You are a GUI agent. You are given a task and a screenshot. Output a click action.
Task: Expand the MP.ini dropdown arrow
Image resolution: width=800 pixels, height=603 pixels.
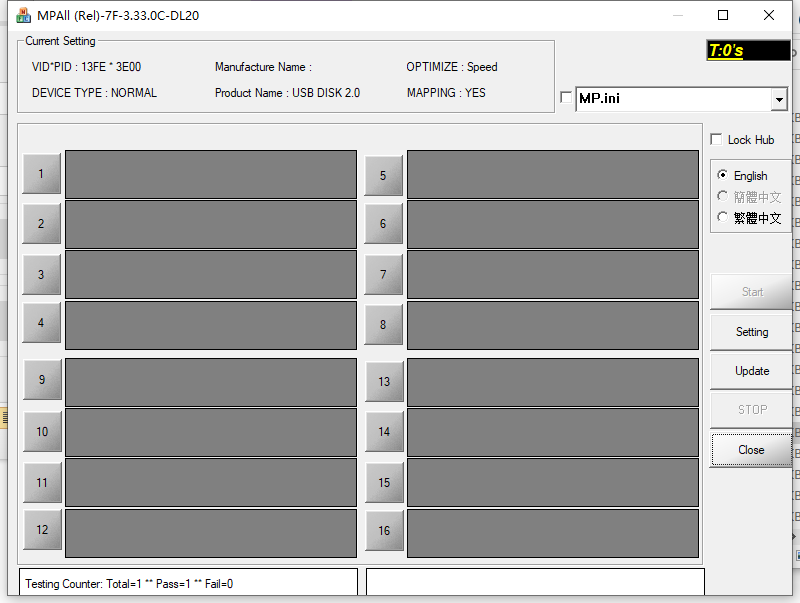tap(779, 99)
